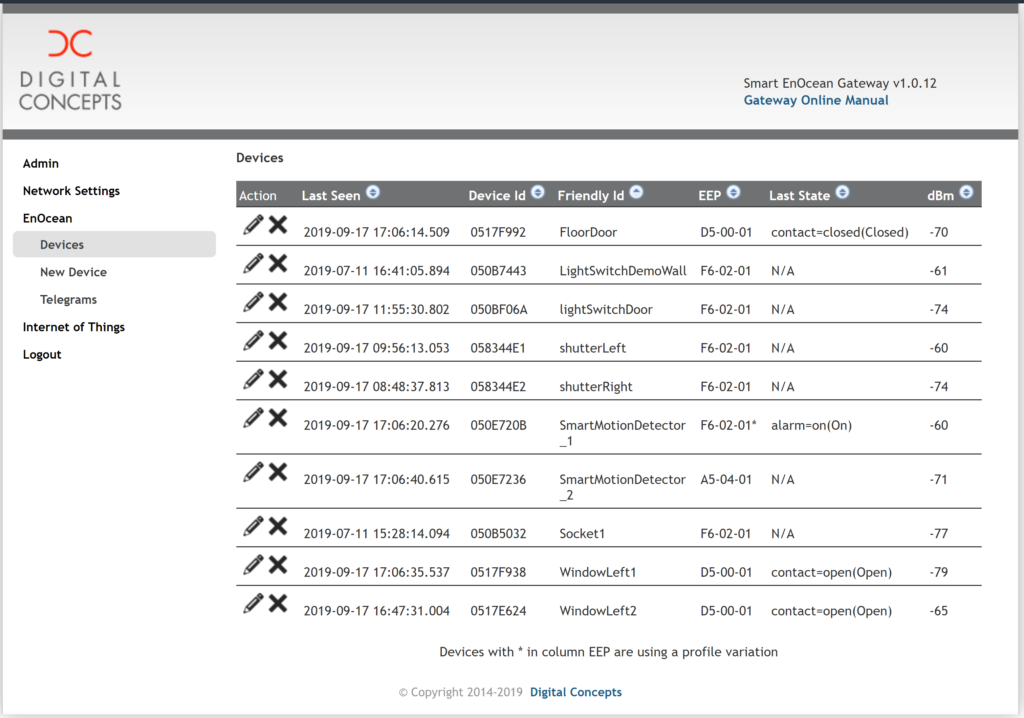Delete the shutterRight device
The width and height of the screenshot is (1024, 718).
tap(278, 379)
